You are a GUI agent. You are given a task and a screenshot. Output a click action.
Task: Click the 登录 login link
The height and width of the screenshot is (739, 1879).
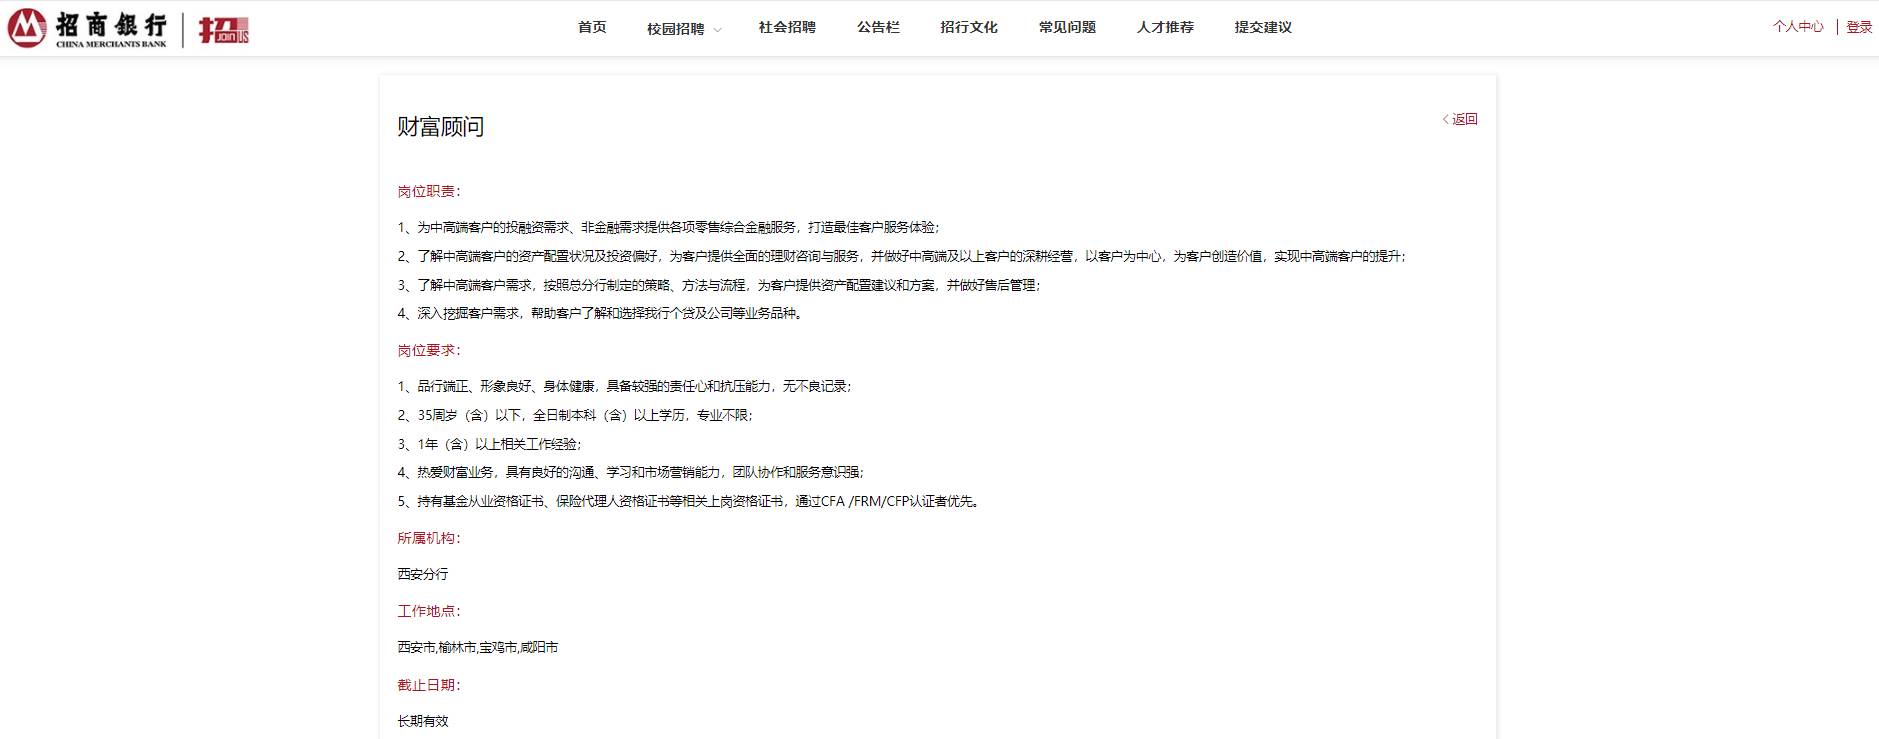pos(1859,27)
